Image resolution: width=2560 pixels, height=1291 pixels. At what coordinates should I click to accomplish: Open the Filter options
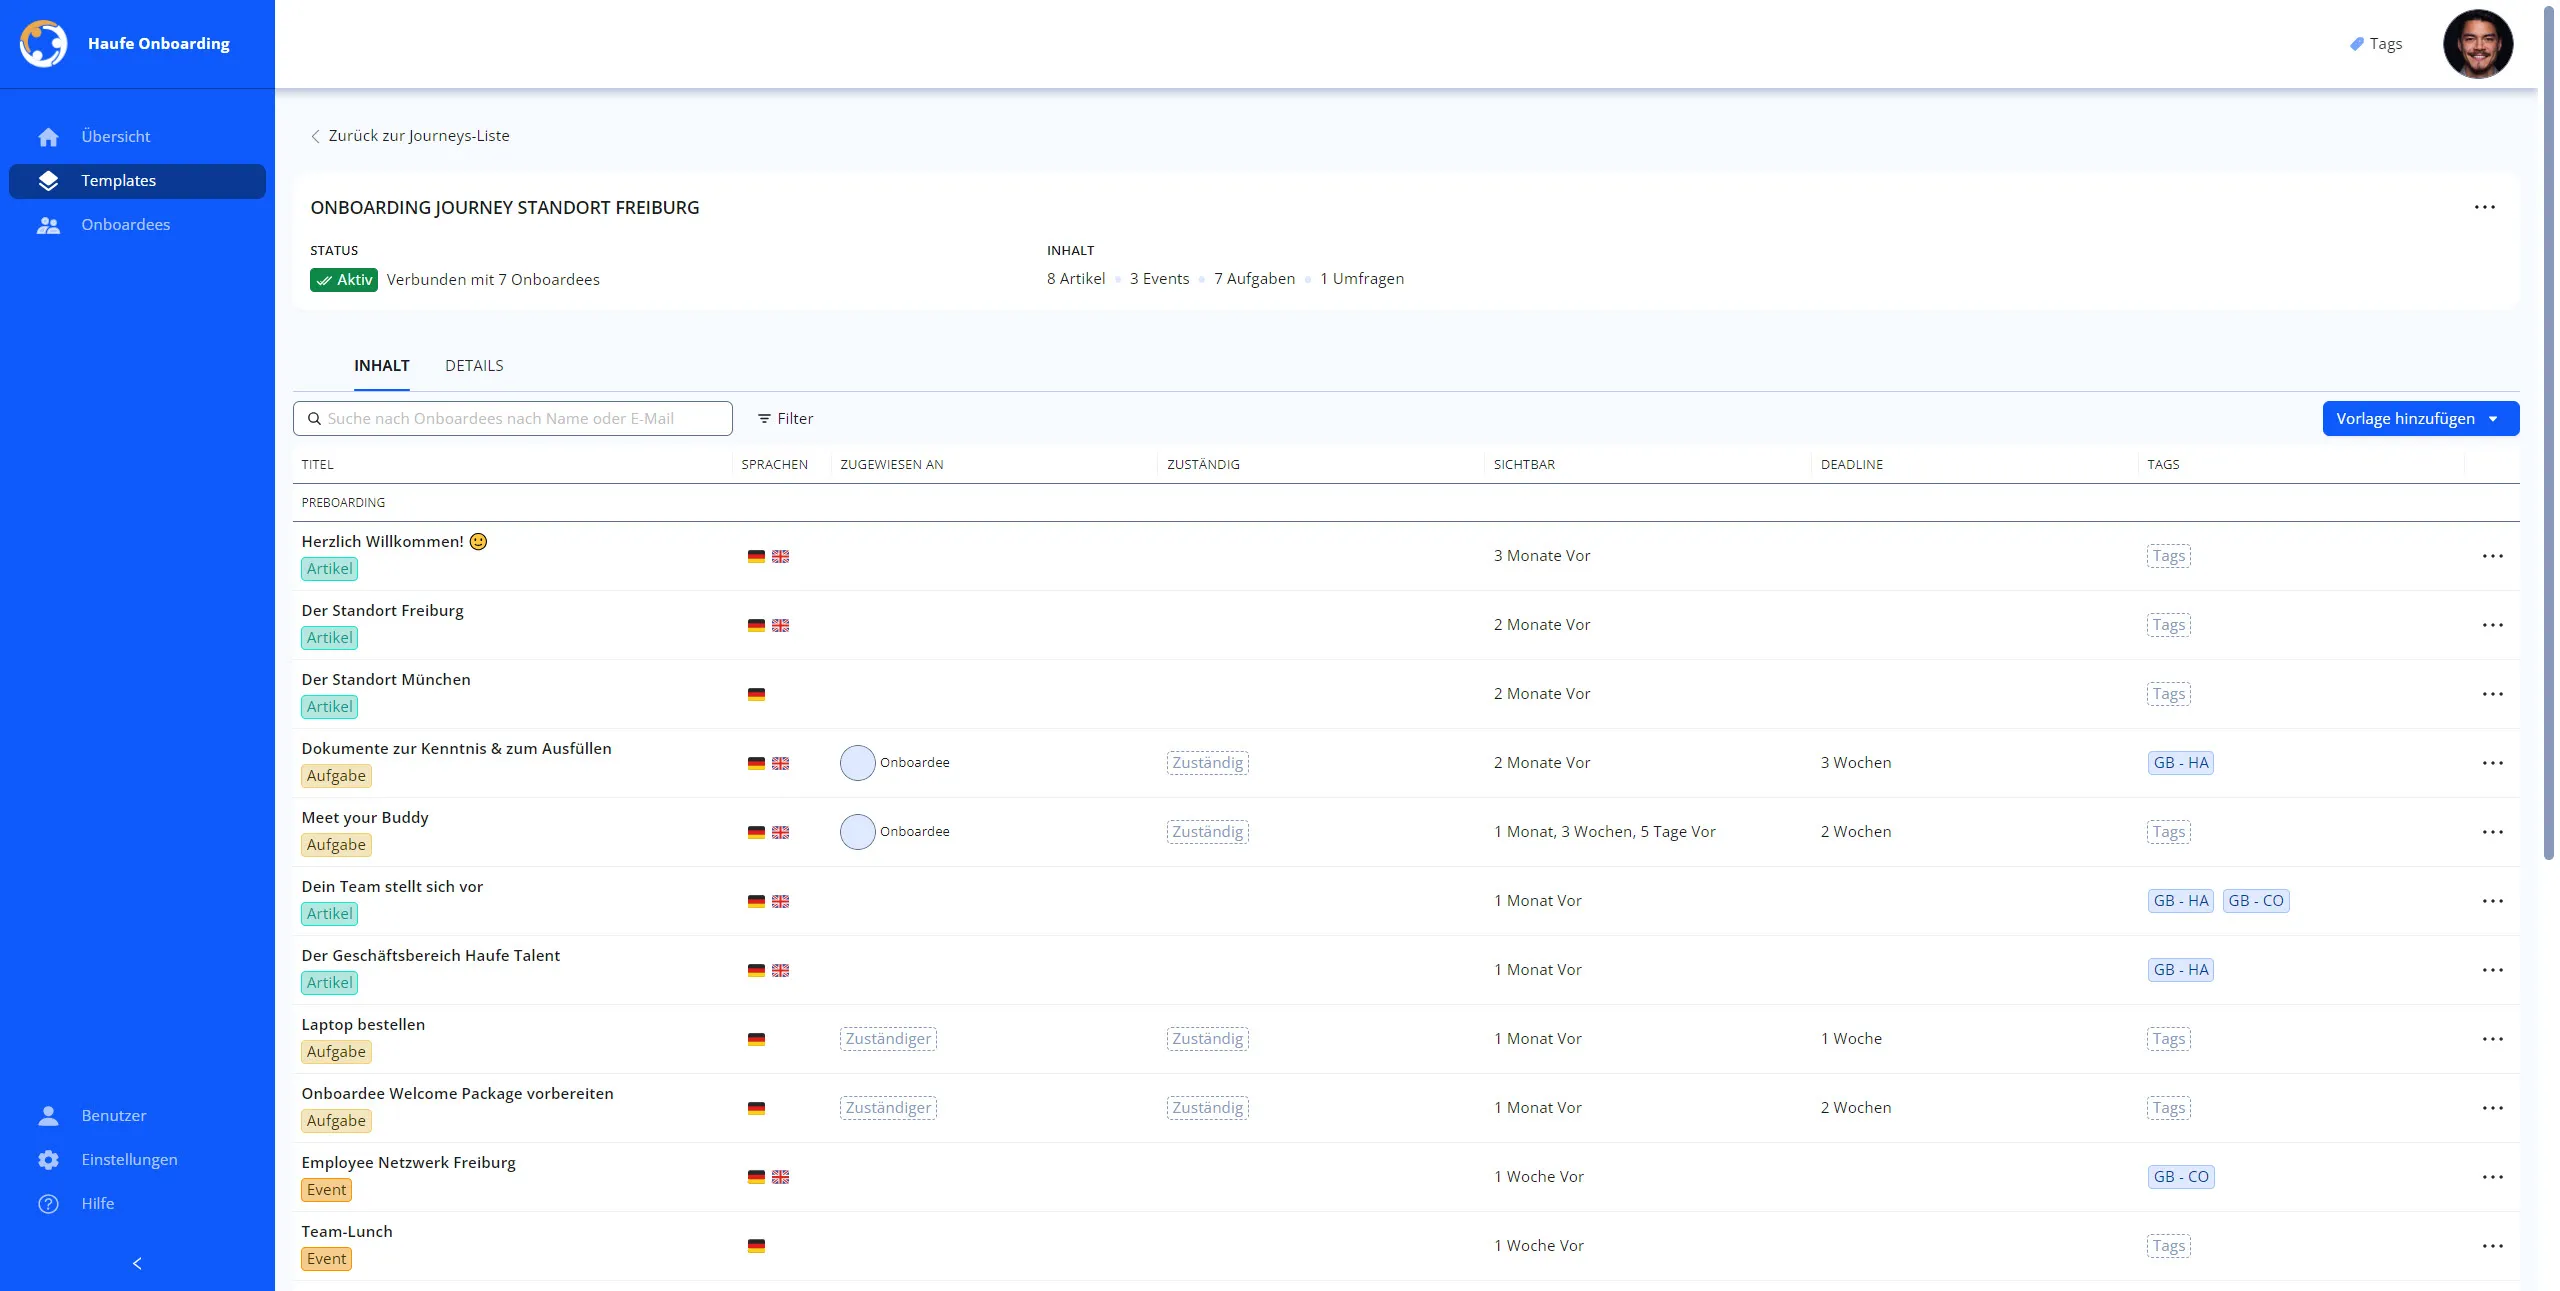(785, 419)
